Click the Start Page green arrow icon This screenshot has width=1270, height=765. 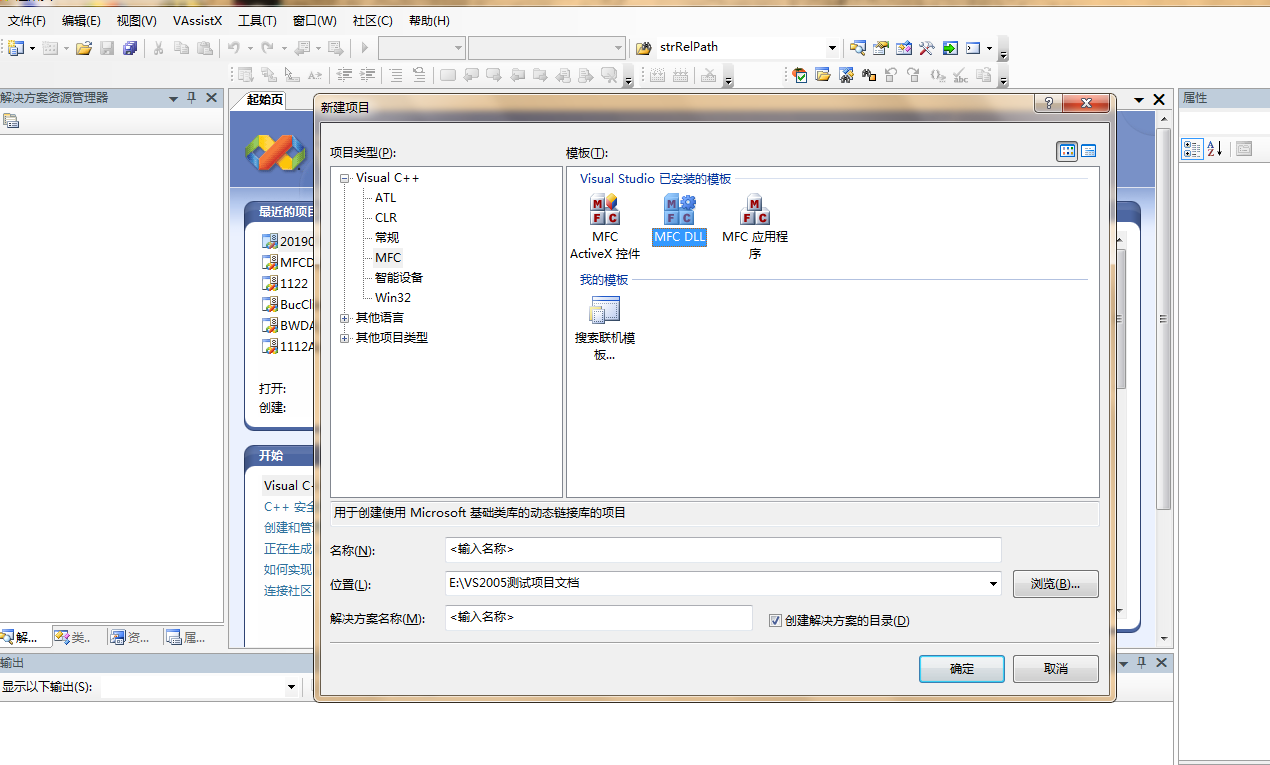tap(949, 48)
